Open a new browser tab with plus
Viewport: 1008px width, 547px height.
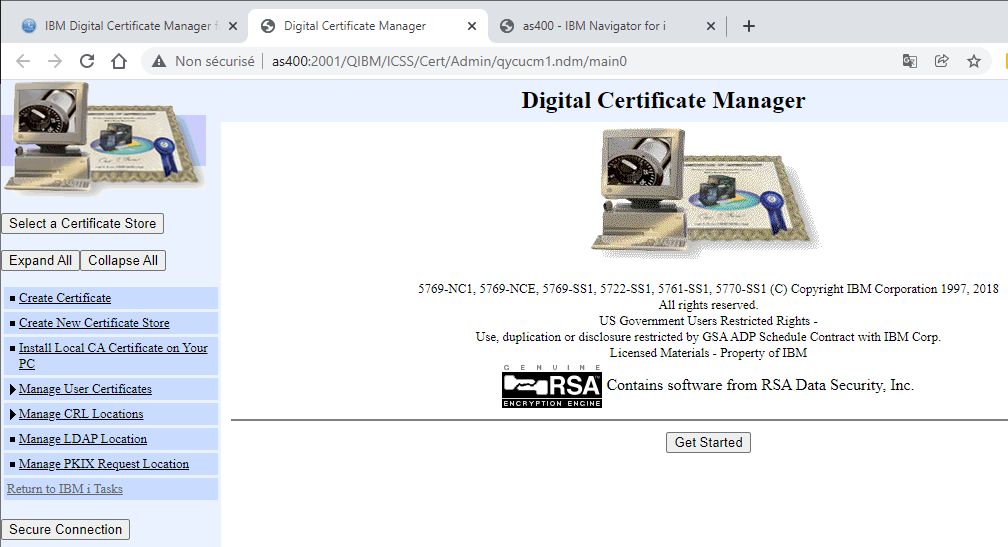point(749,26)
